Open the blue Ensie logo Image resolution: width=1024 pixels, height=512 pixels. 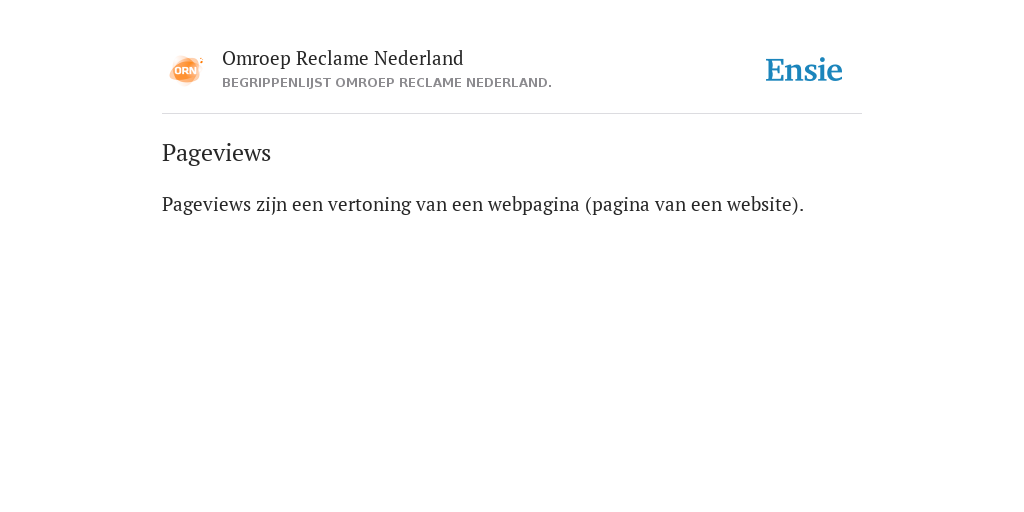coord(804,70)
